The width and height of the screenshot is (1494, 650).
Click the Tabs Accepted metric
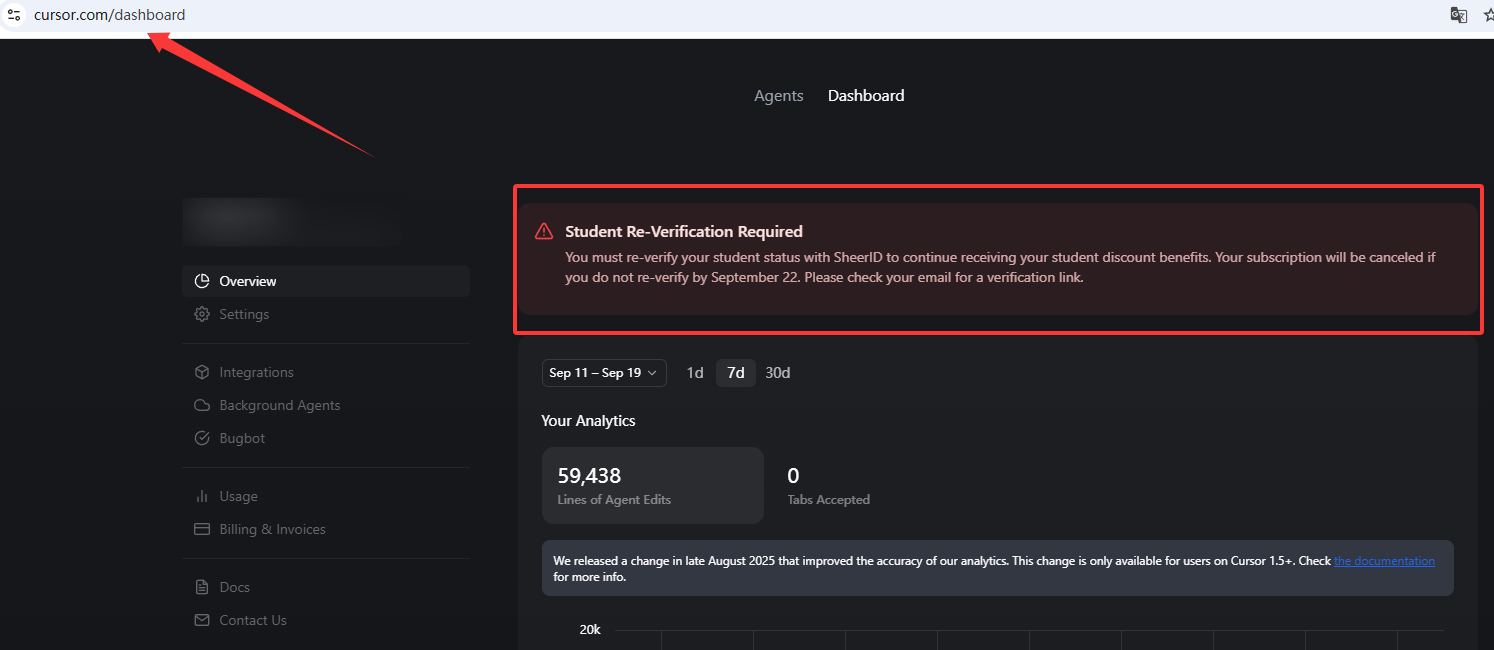829,485
